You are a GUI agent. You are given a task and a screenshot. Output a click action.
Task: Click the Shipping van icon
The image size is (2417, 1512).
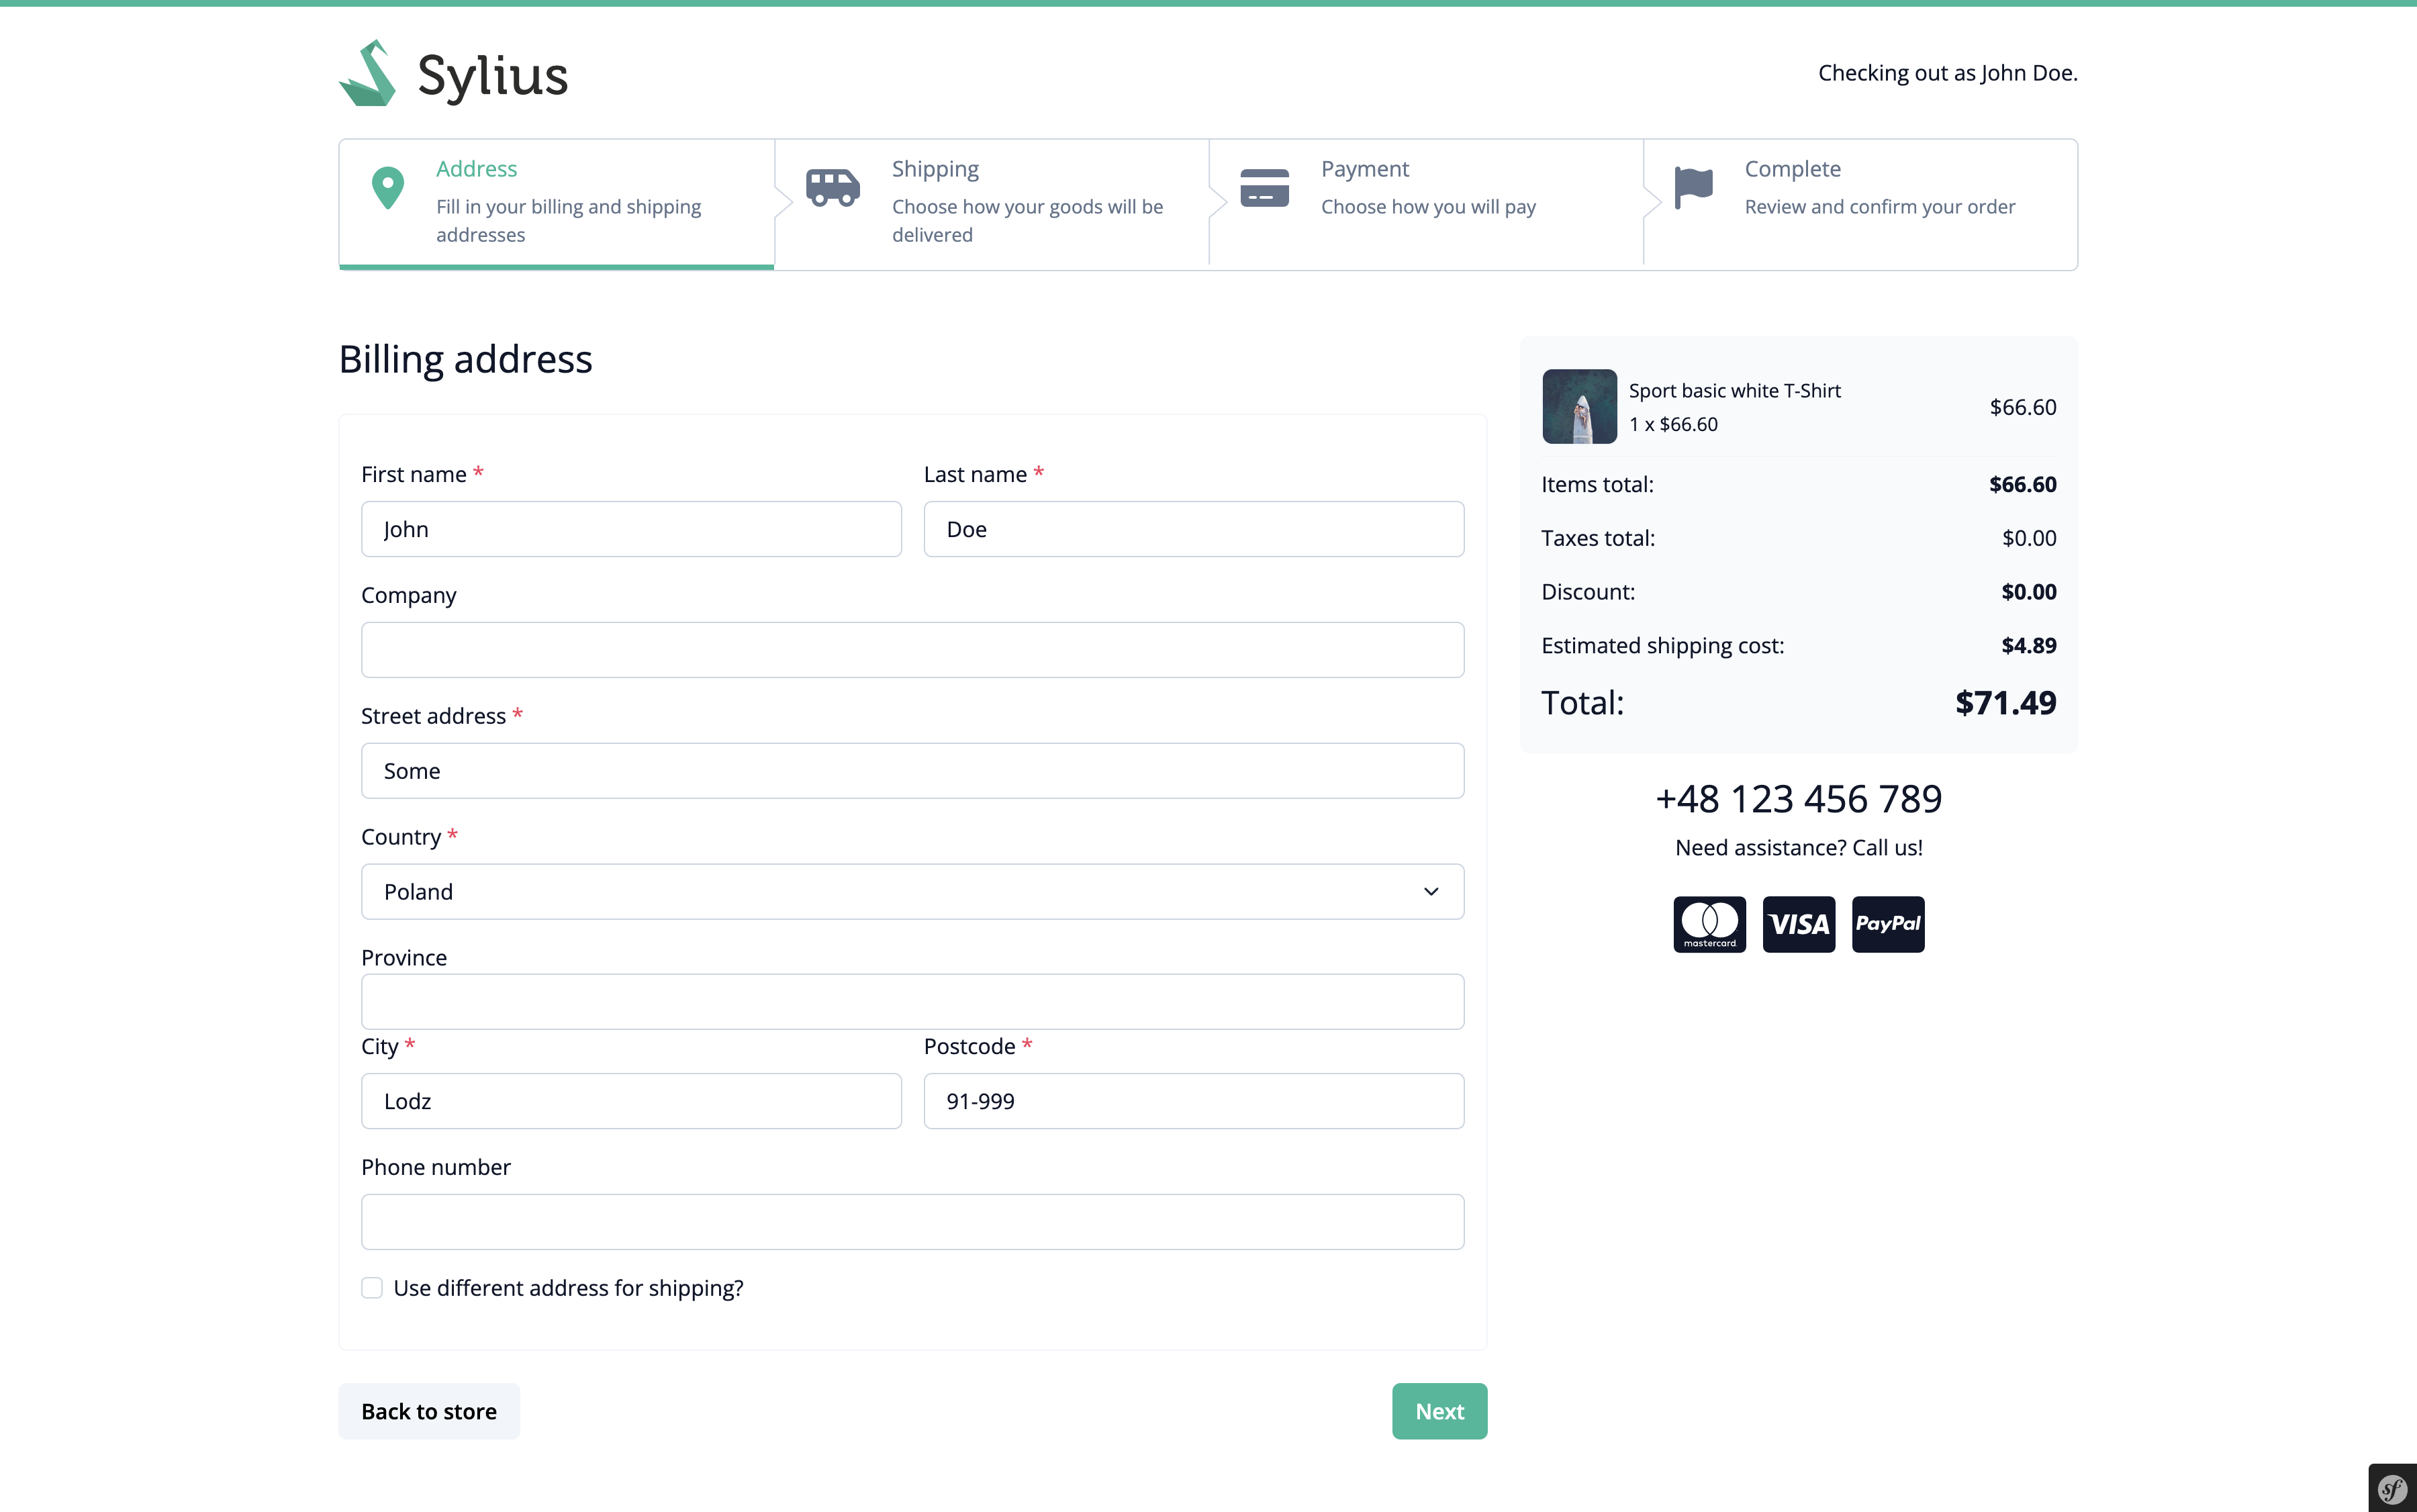click(832, 187)
